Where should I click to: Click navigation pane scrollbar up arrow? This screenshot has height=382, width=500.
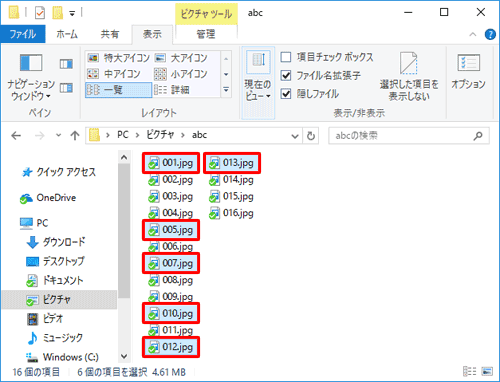pyautogui.click(x=124, y=157)
